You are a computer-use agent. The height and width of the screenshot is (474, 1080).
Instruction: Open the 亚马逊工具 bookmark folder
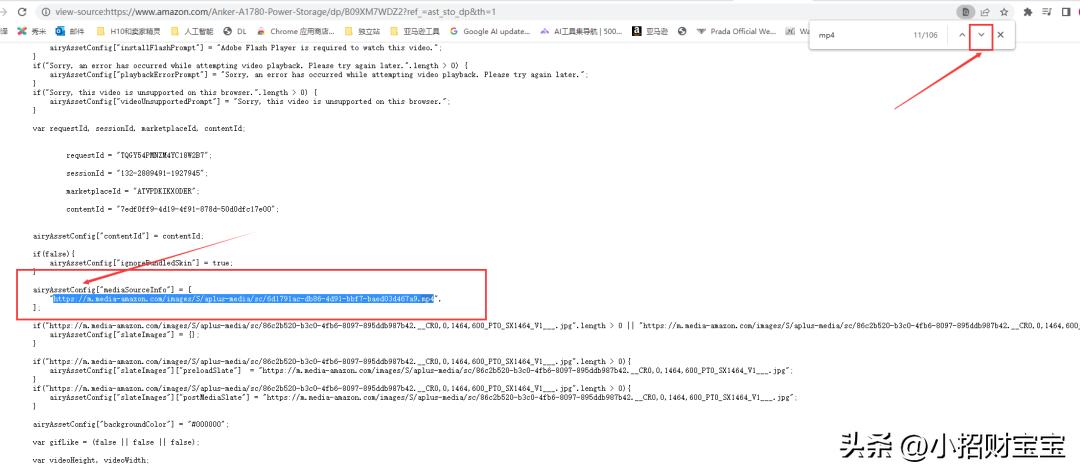(x=415, y=31)
